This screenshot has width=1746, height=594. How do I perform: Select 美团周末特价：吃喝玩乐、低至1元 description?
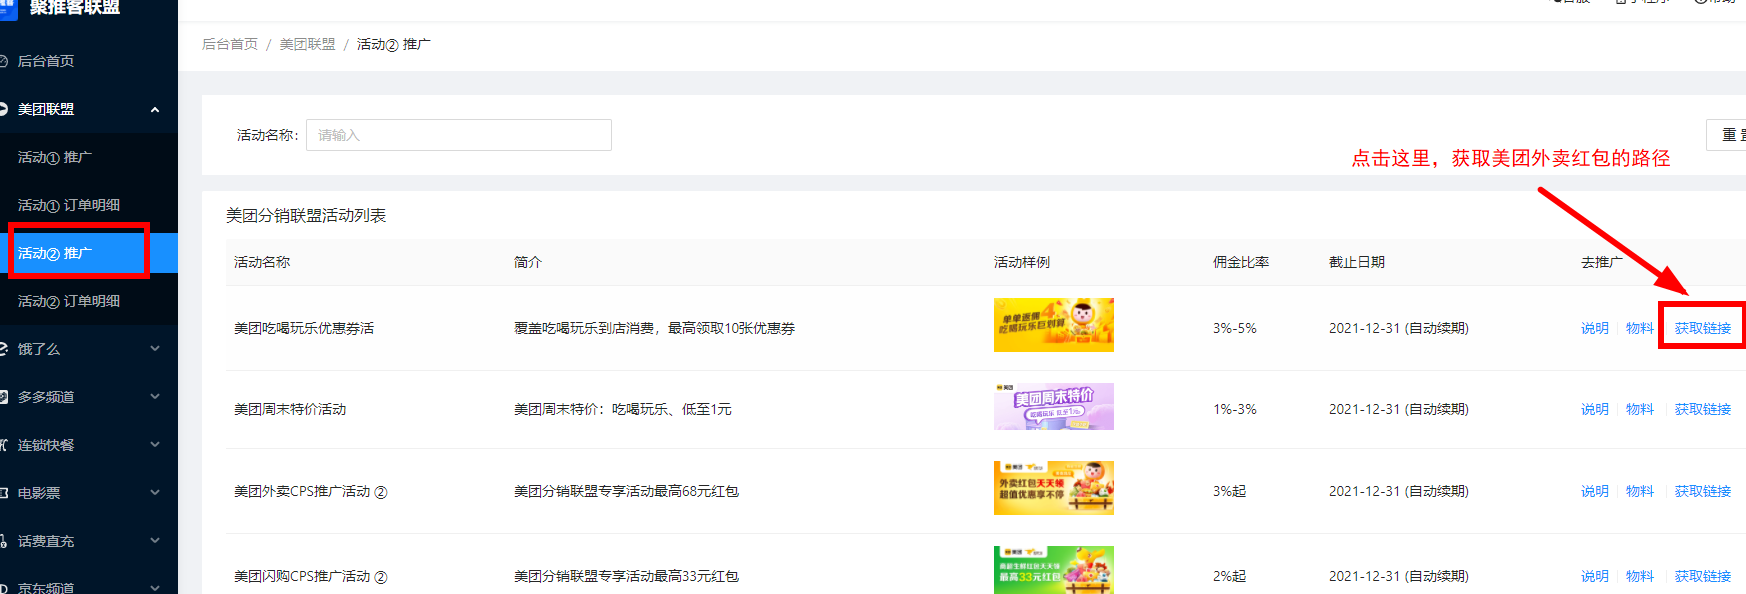(623, 409)
